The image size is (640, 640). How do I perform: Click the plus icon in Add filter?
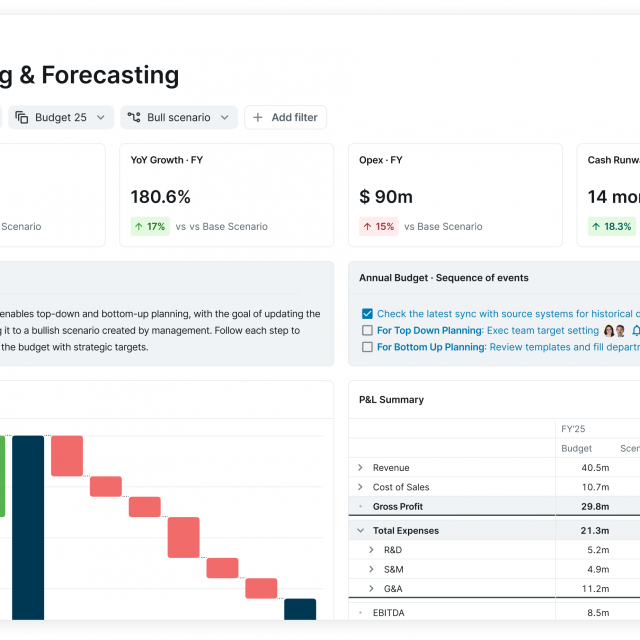(258, 118)
